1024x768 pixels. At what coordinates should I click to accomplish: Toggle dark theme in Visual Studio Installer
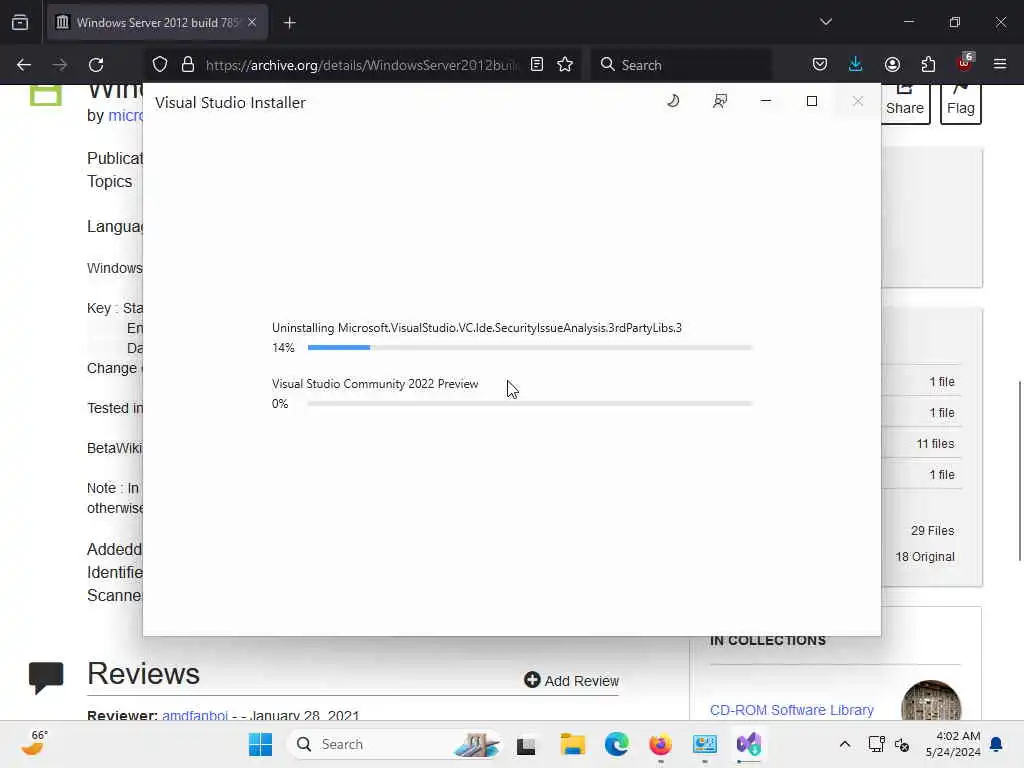coord(673,101)
